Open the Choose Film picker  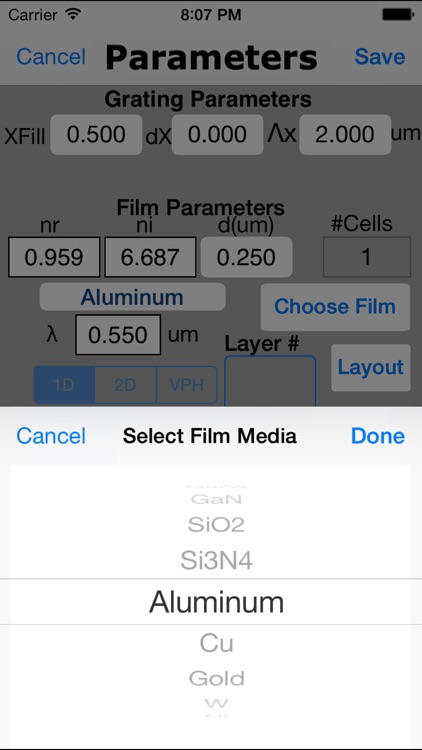click(x=335, y=307)
